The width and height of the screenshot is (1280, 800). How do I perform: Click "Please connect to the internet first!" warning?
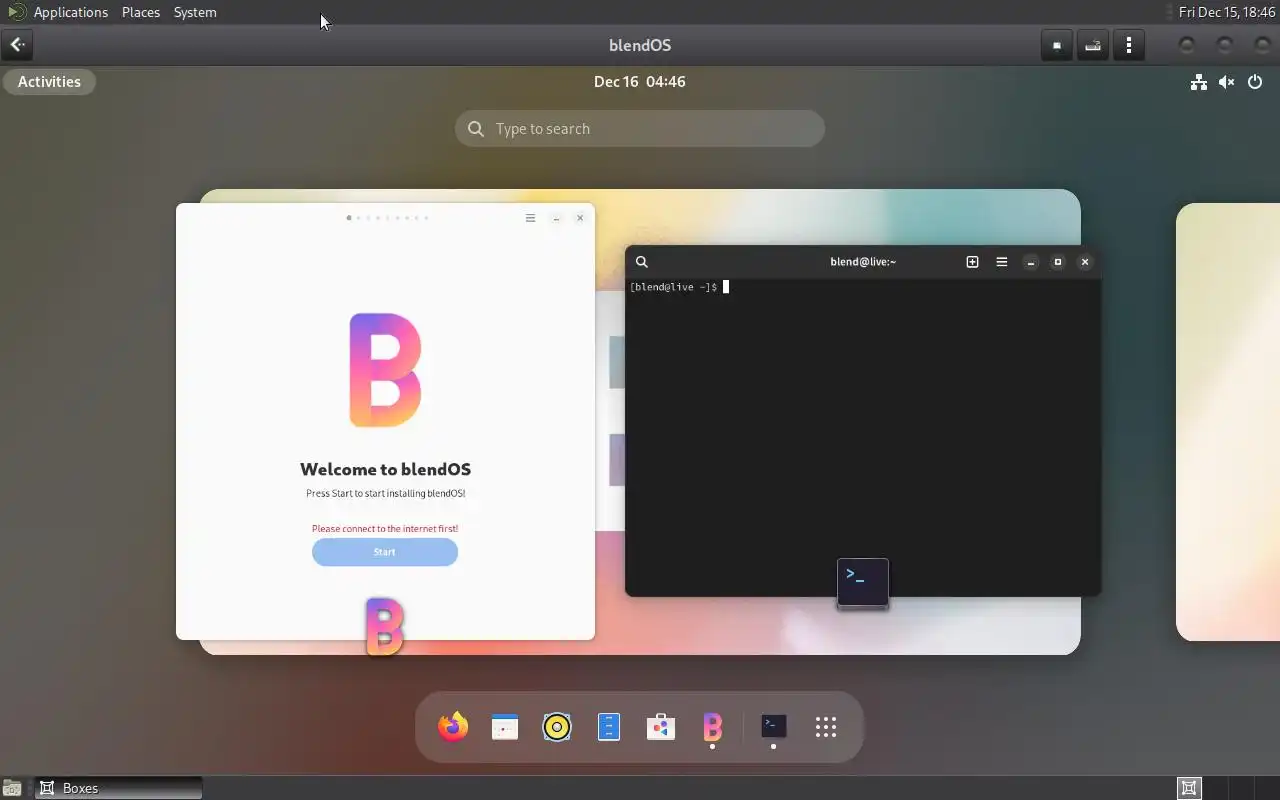point(385,528)
